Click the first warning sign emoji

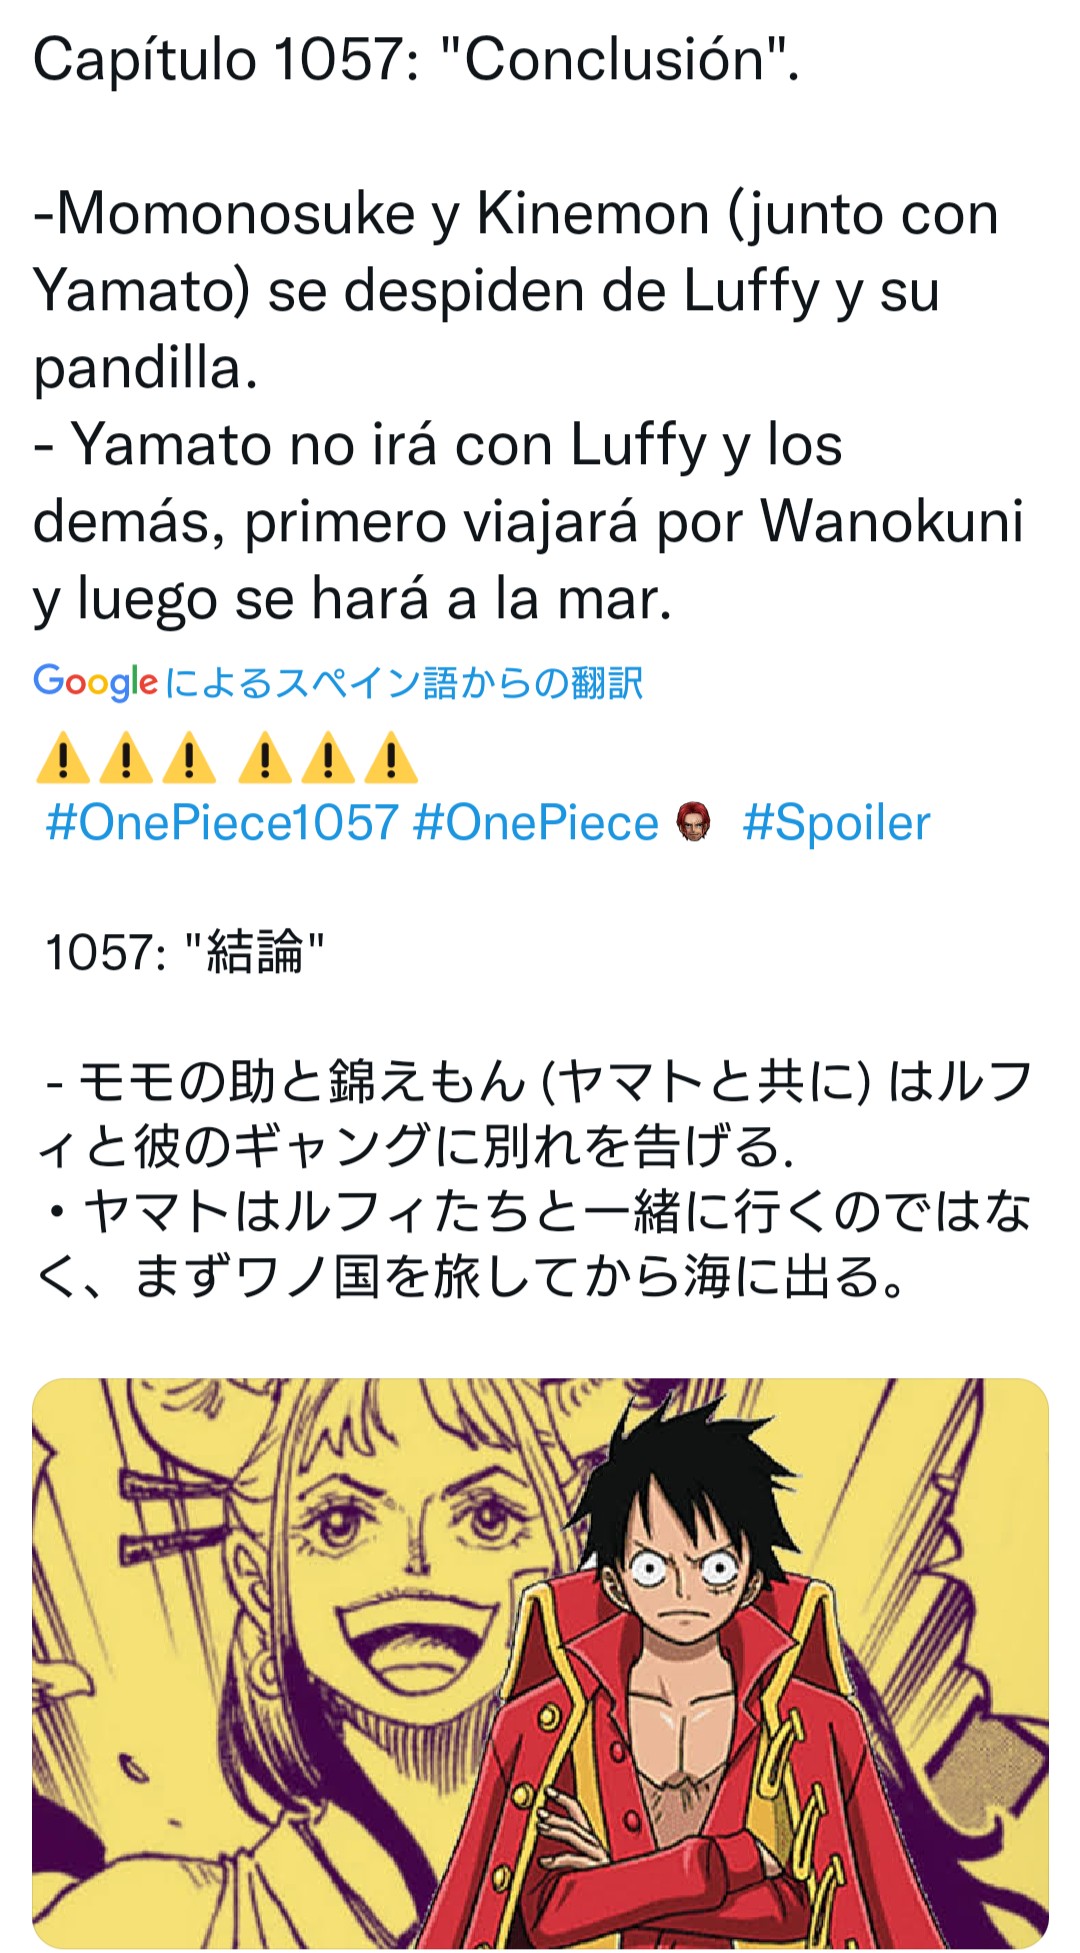62,757
